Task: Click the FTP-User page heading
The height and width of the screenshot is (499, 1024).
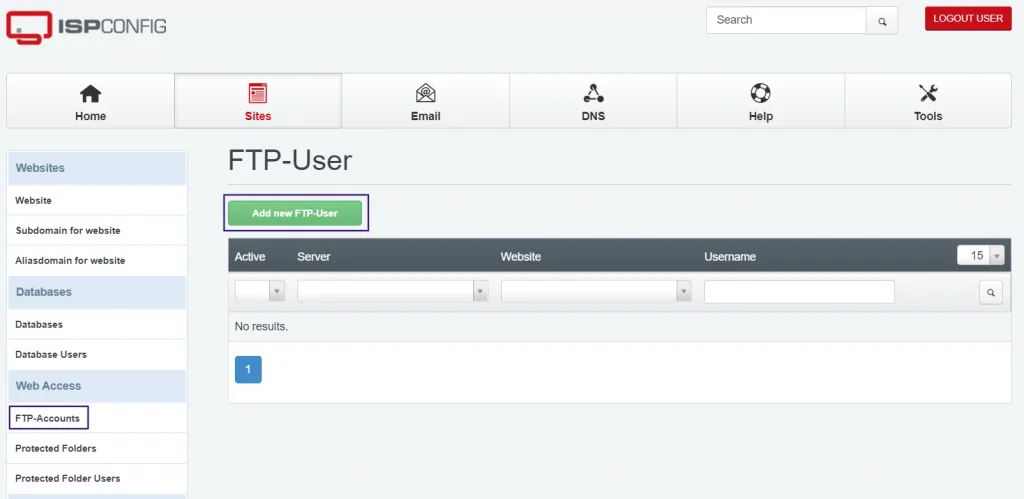Action: click(290, 161)
